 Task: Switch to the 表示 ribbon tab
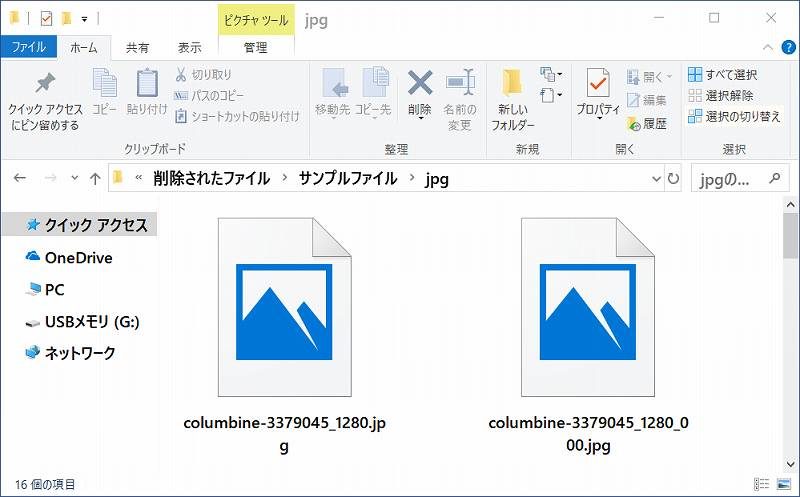pos(189,47)
